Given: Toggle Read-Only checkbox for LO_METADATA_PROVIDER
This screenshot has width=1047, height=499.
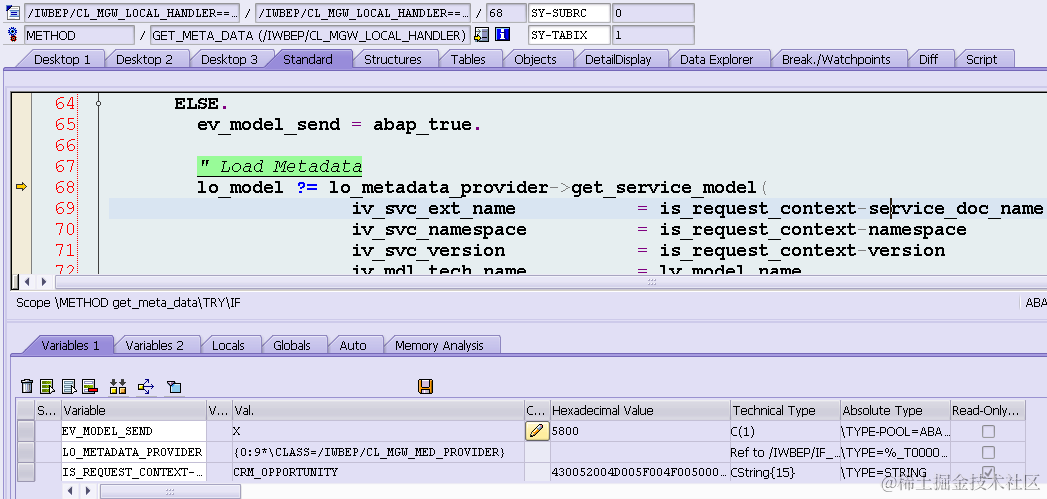Looking at the screenshot, I should [988, 452].
